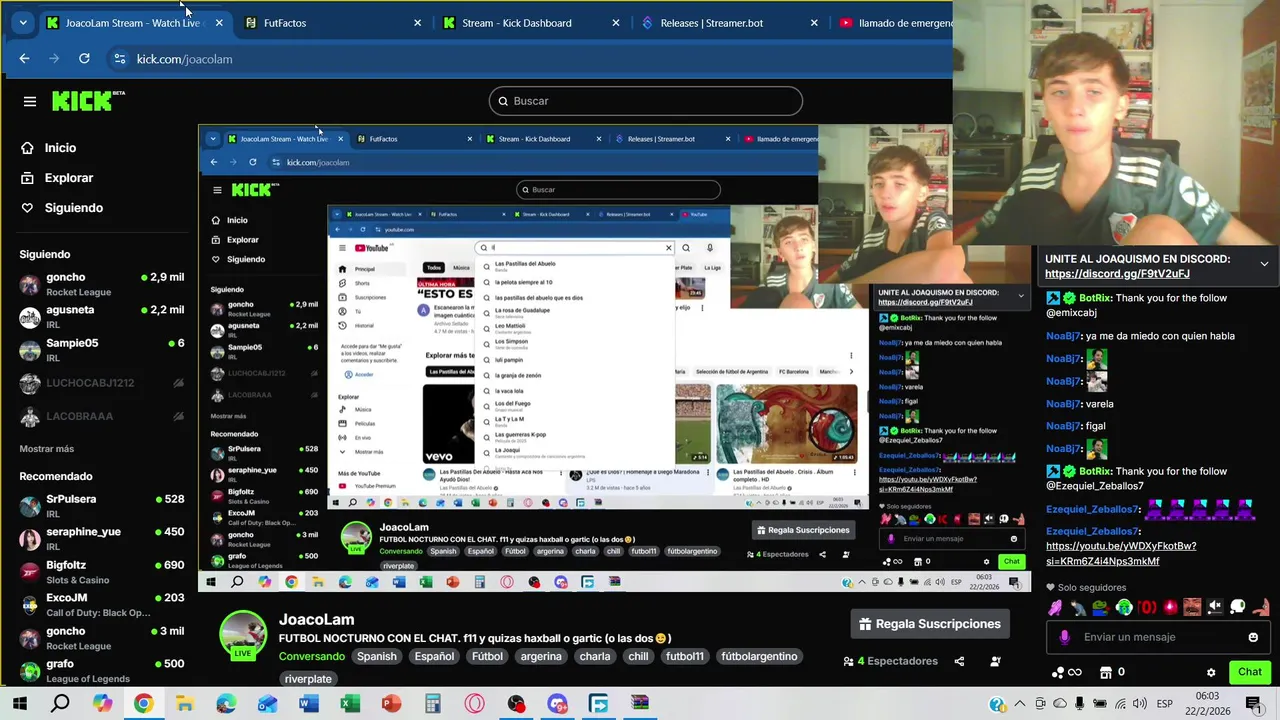Open Word from the taskbar
1280x720 pixels.
308,704
